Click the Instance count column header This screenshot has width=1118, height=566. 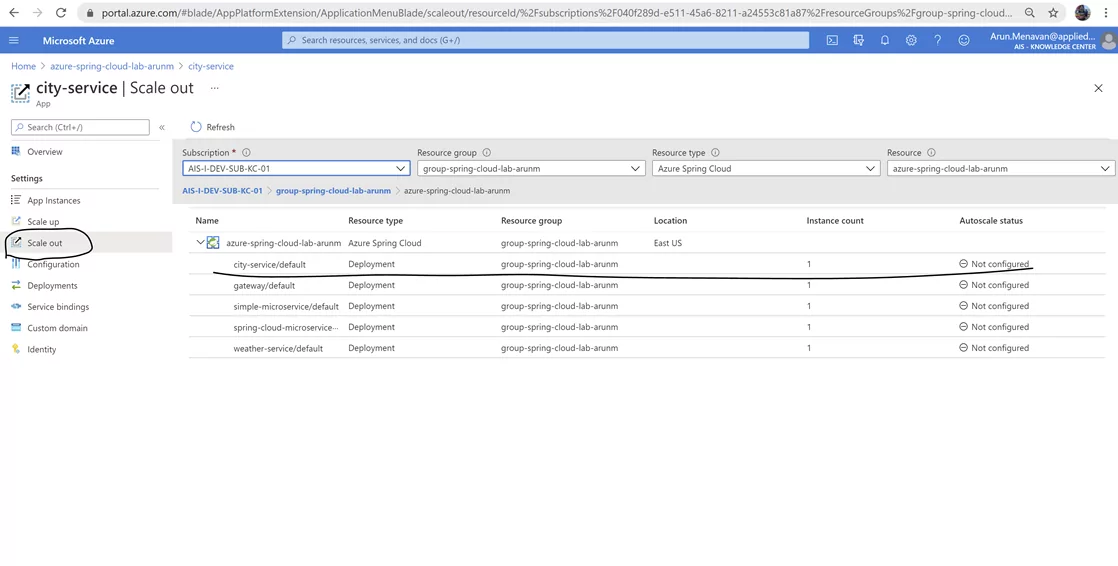[835, 221]
